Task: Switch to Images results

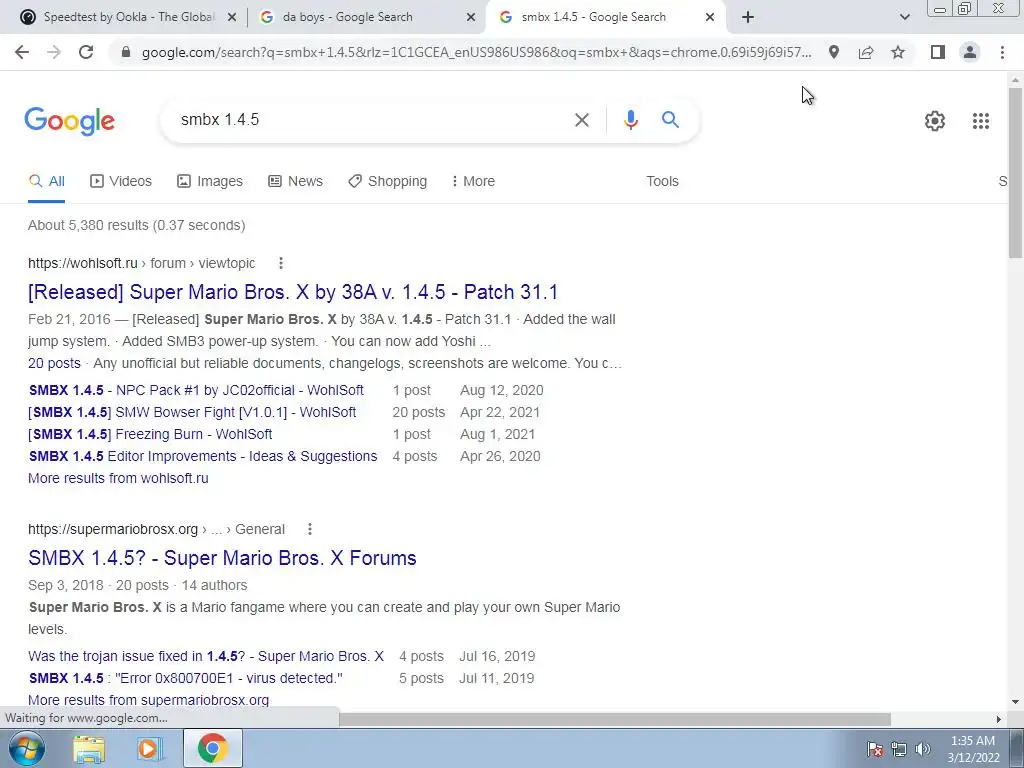Action: pyautogui.click(x=210, y=182)
